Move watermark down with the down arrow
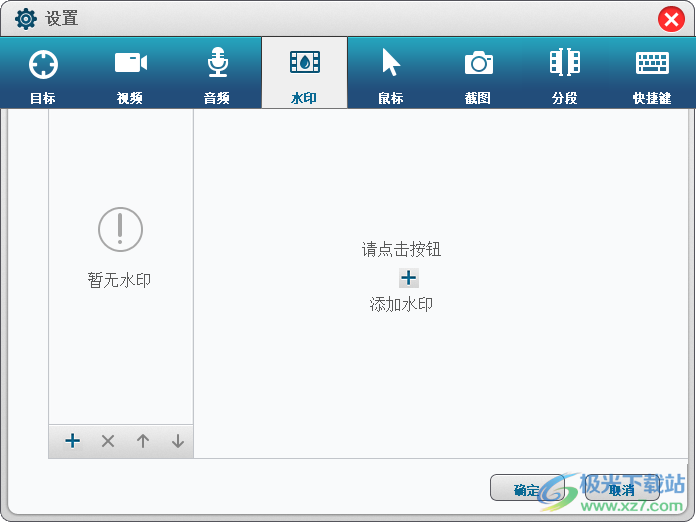 click(x=178, y=441)
